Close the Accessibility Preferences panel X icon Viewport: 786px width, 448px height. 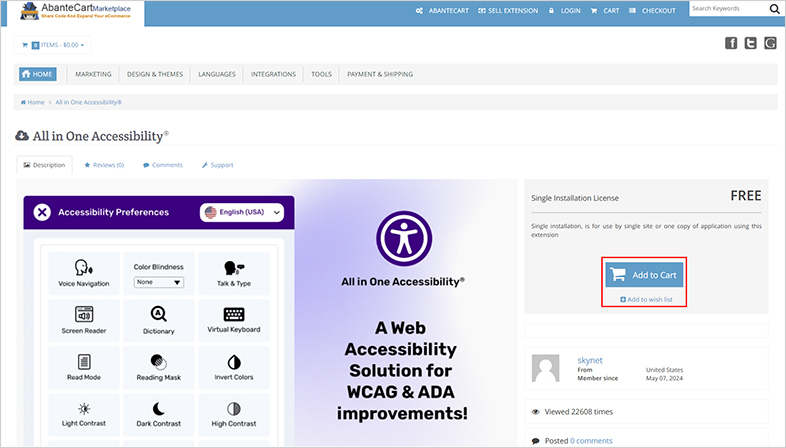42,212
